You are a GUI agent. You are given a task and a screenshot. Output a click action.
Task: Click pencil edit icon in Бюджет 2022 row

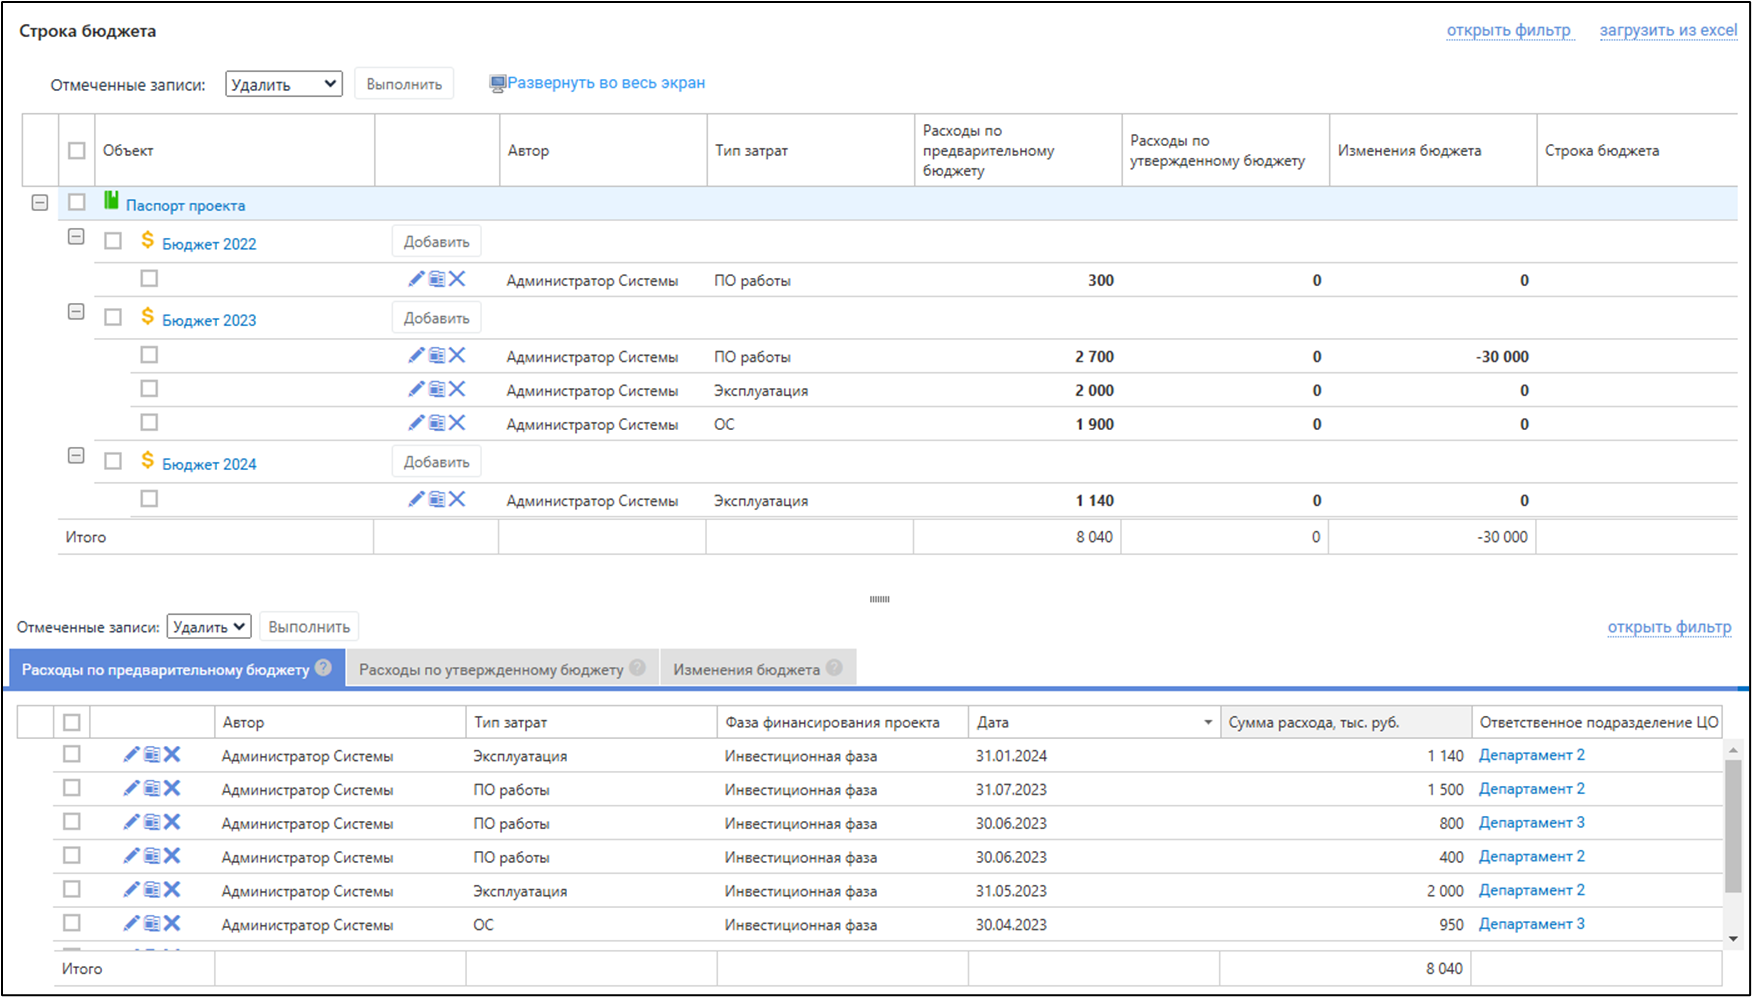[416, 279]
